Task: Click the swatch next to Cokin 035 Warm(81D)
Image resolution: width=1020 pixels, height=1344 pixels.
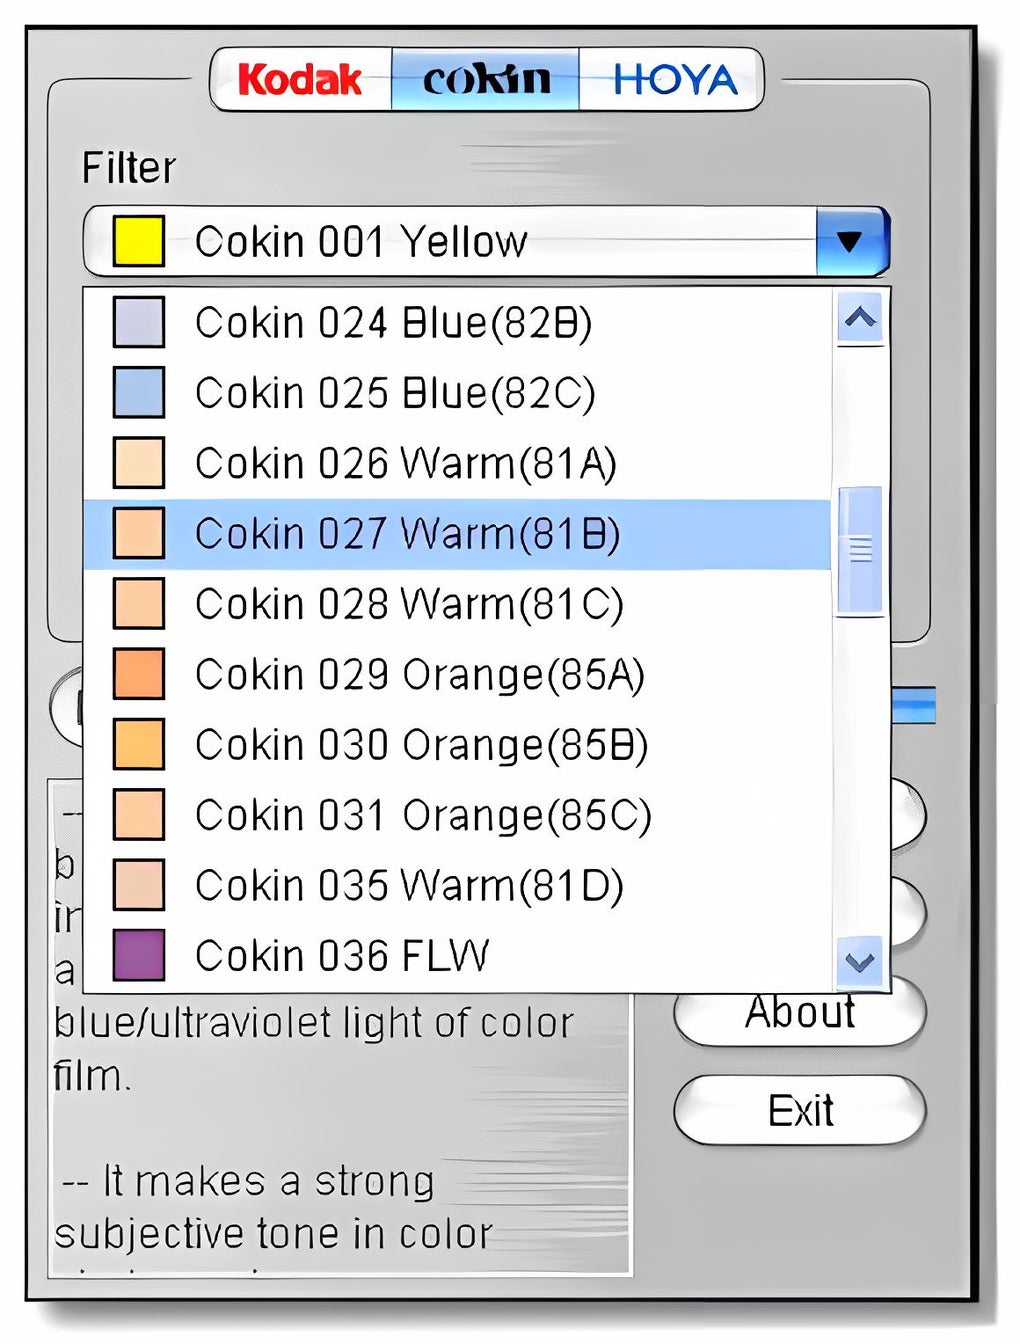Action: click(139, 884)
